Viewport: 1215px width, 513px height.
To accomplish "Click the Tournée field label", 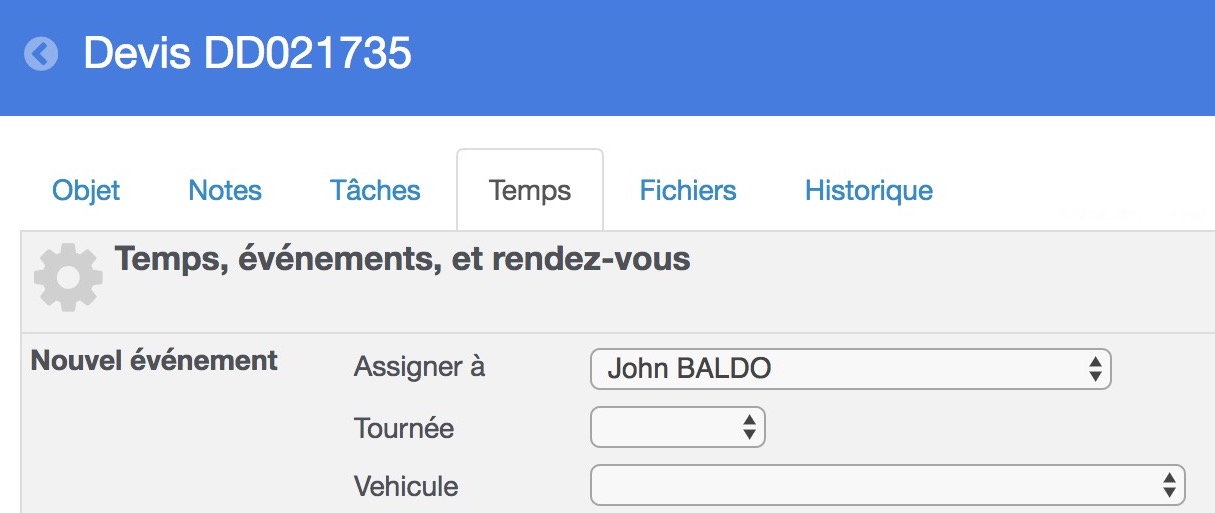I will pos(404,428).
